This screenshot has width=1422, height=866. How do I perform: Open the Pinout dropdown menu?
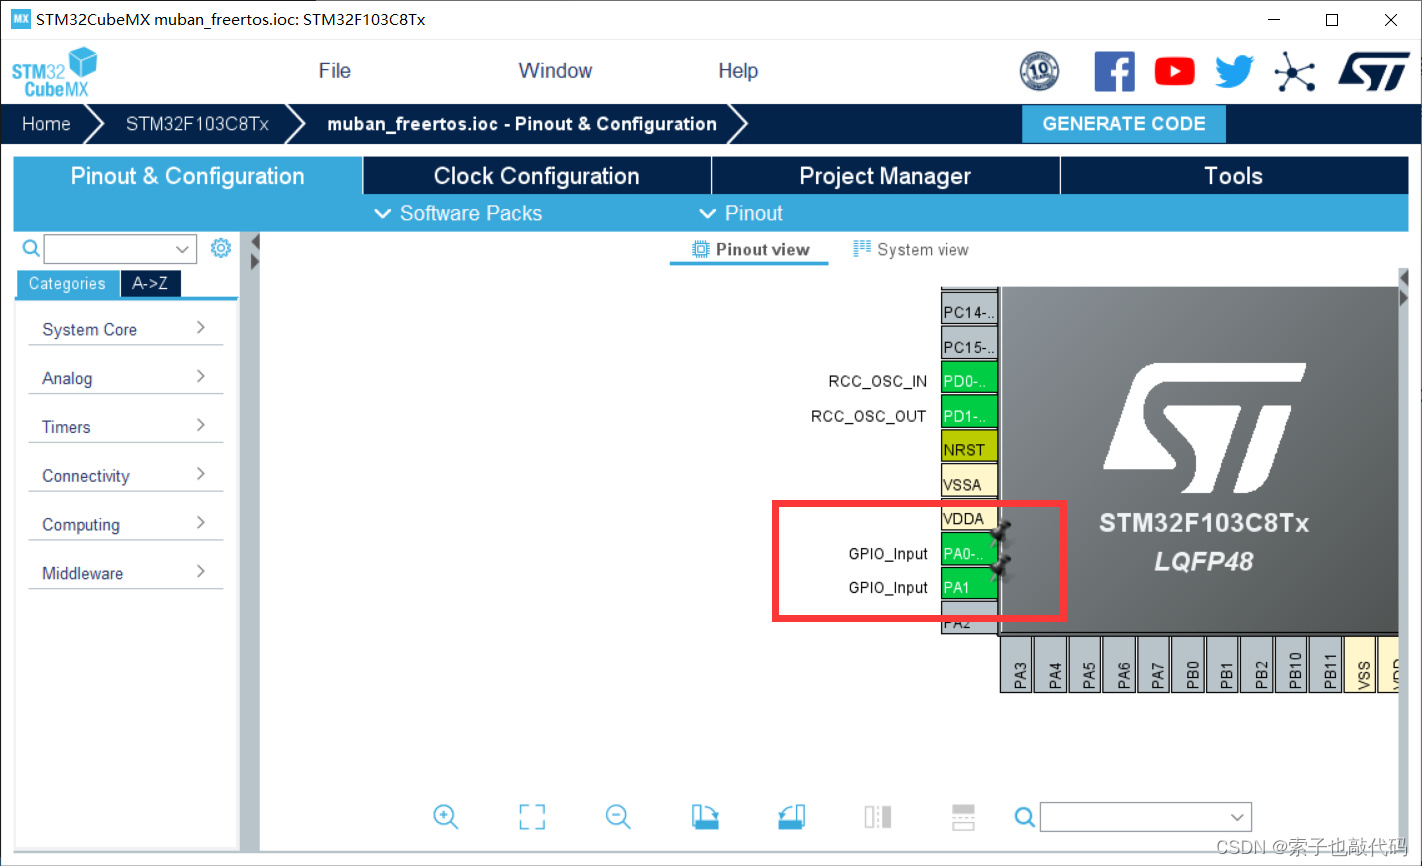[x=741, y=213]
